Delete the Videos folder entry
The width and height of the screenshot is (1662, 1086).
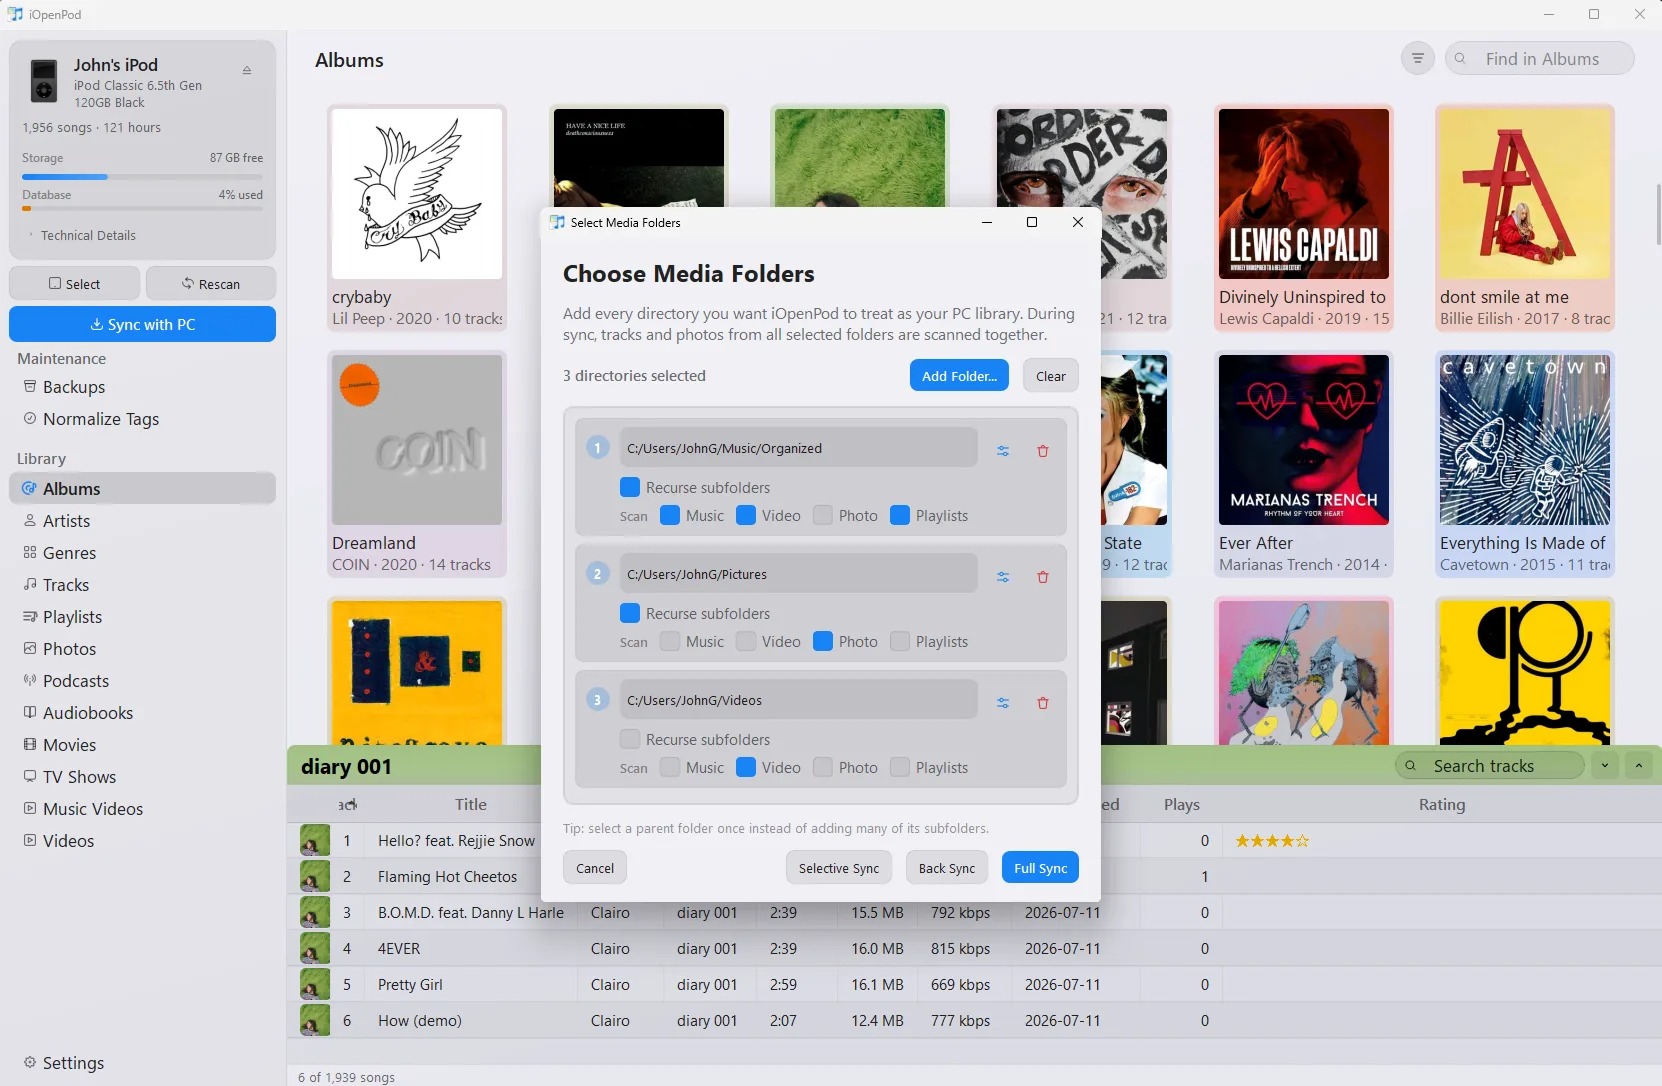(x=1043, y=703)
